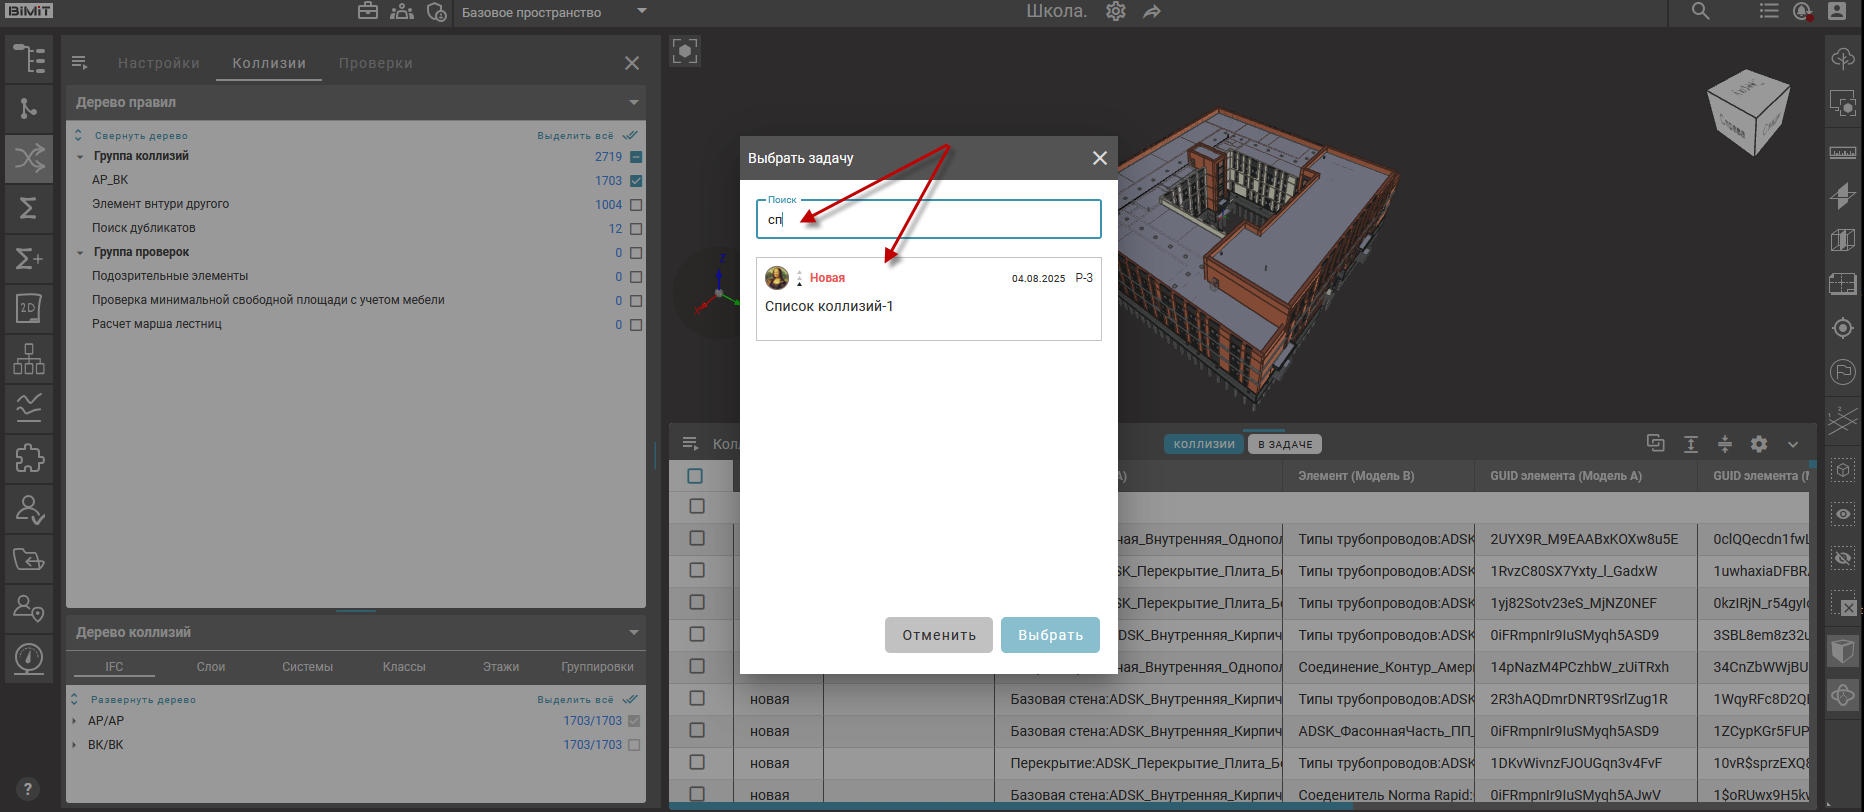Click the navigation view cube
The image size is (1864, 812).
pyautogui.click(x=1747, y=111)
